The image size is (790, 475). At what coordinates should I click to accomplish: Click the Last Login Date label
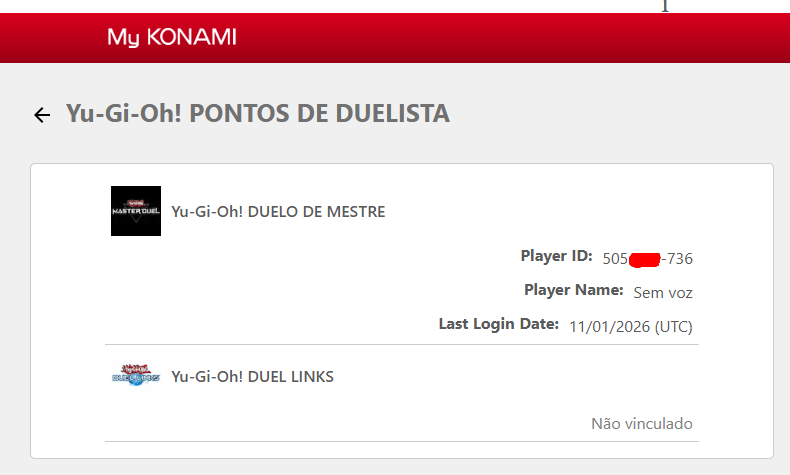click(499, 324)
